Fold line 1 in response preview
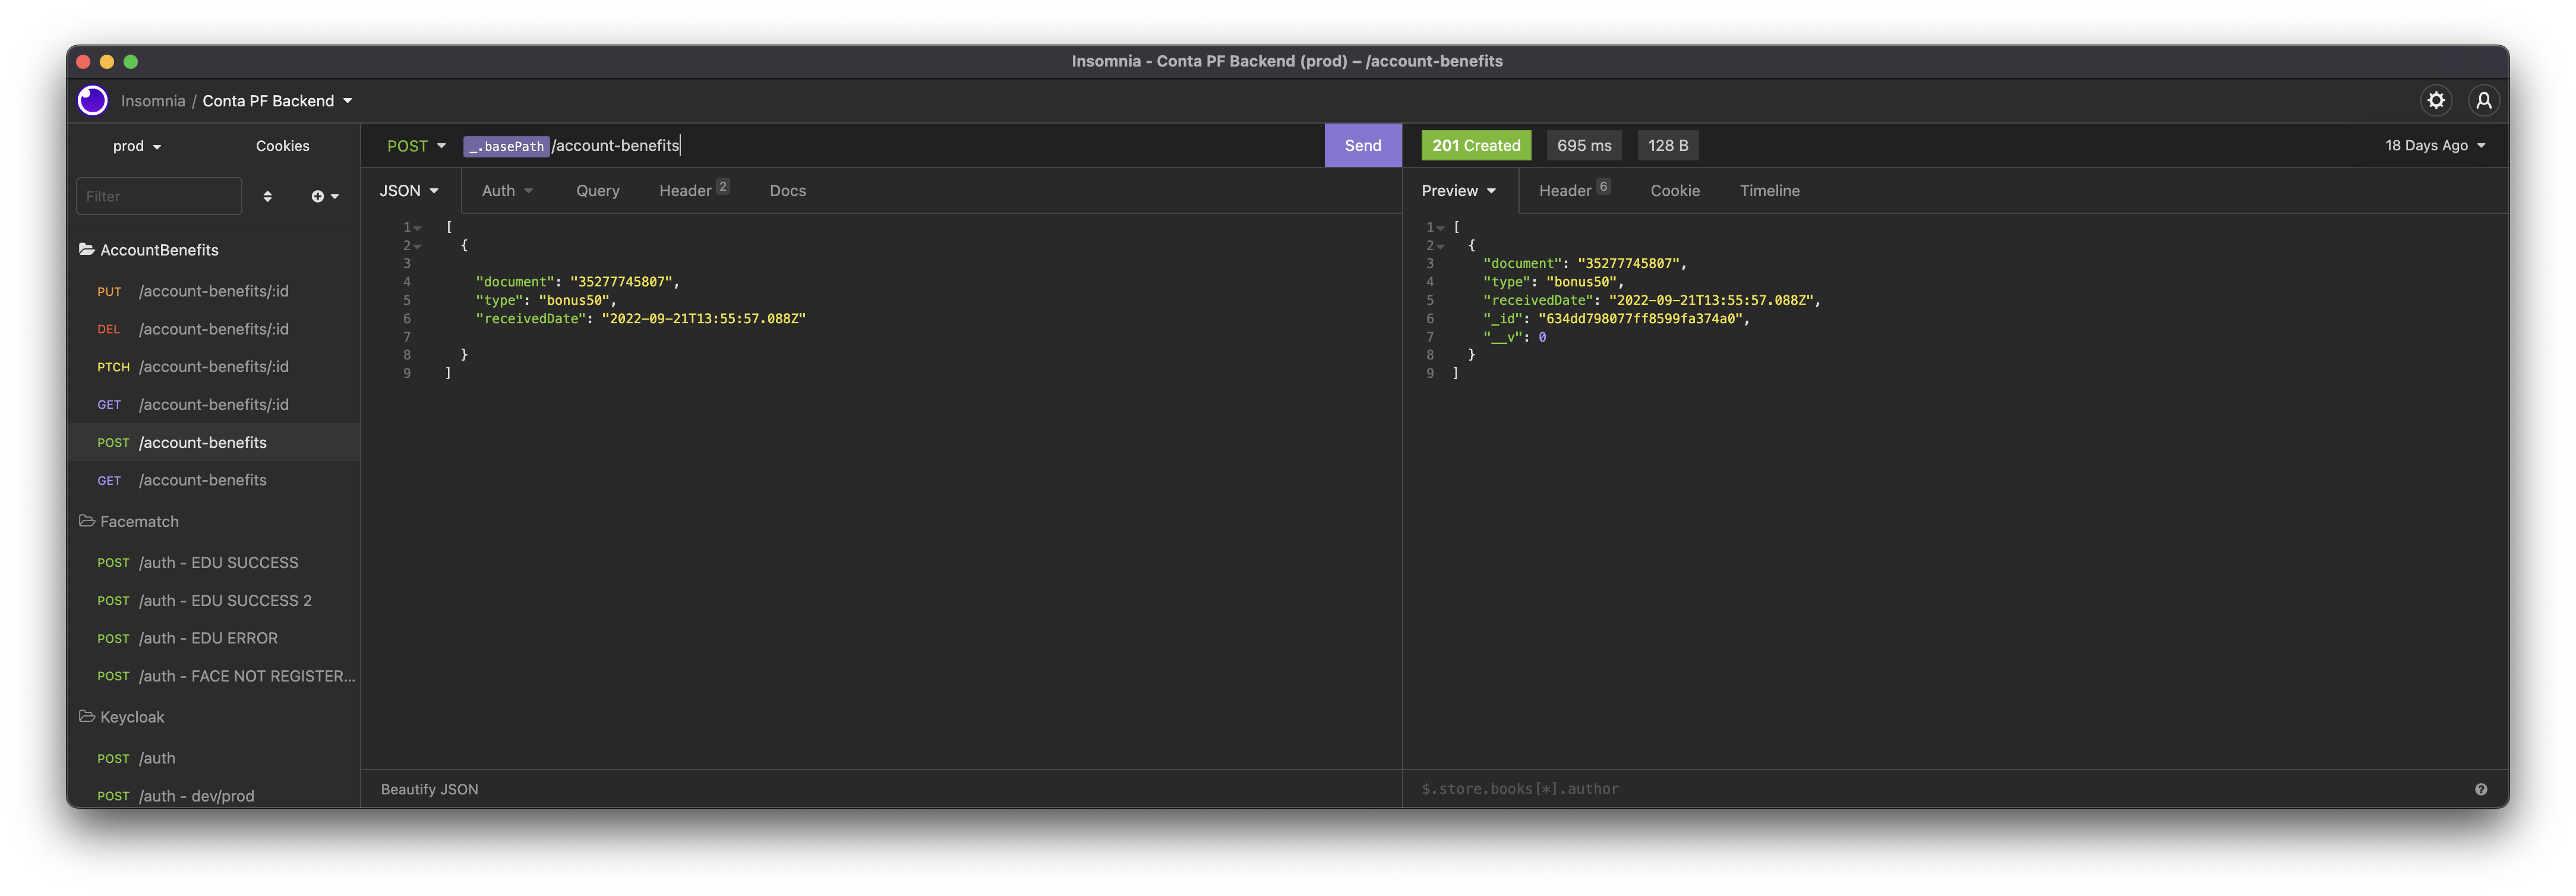This screenshot has width=2576, height=896. tap(1440, 228)
